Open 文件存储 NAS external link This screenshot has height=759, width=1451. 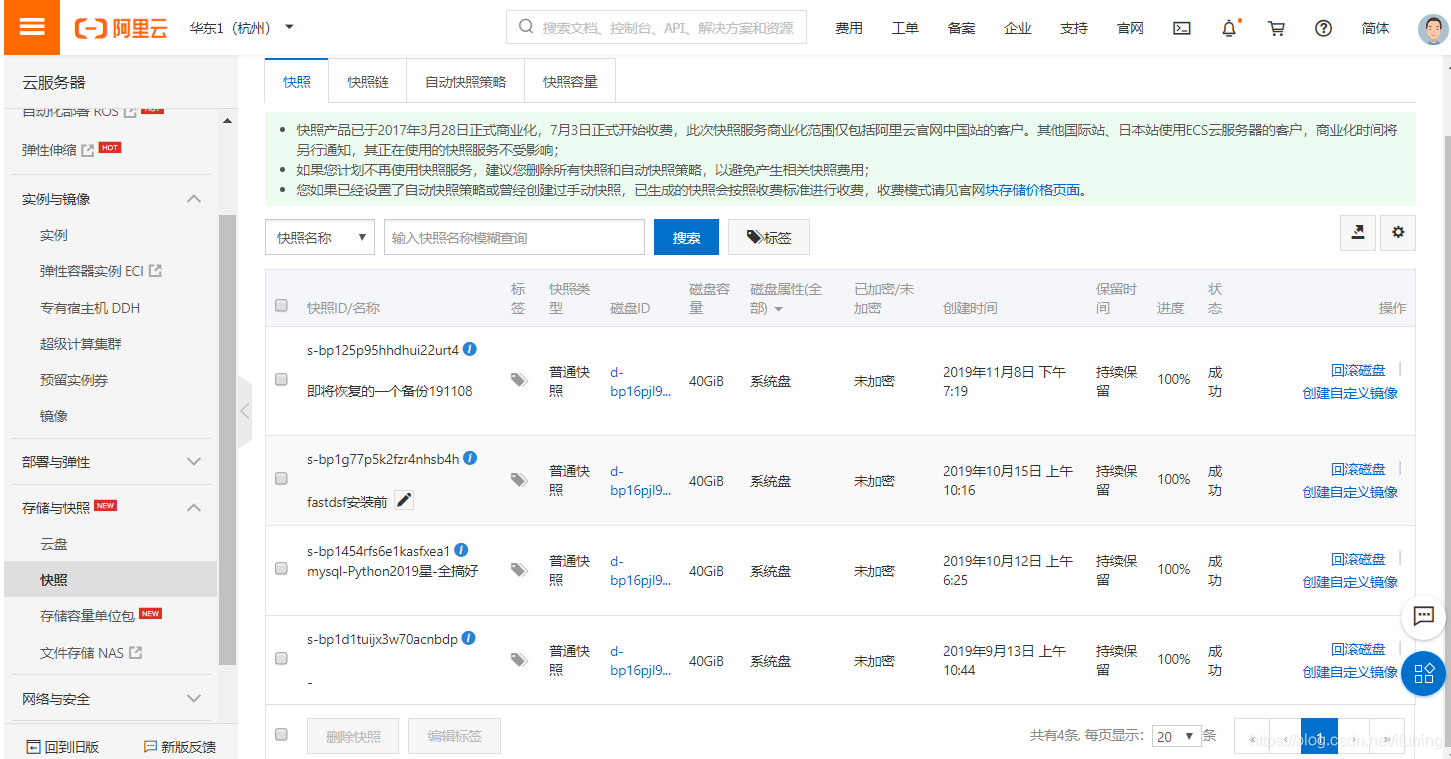(x=91, y=653)
